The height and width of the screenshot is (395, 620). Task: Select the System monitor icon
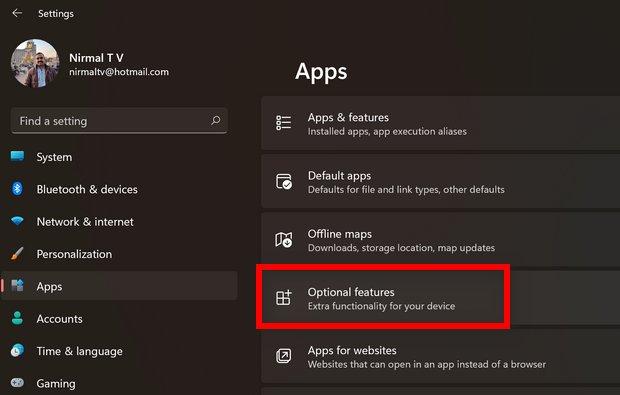pyautogui.click(x=17, y=156)
